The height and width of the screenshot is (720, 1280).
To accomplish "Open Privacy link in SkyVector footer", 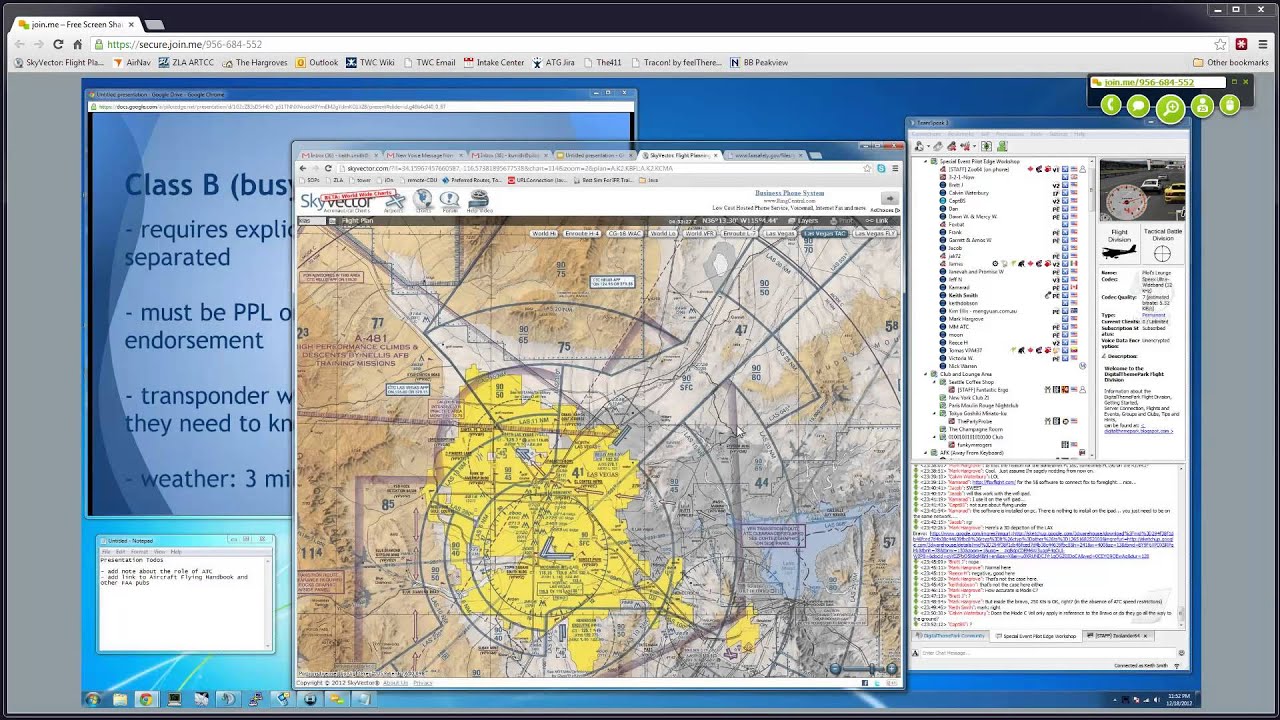I will 423,683.
